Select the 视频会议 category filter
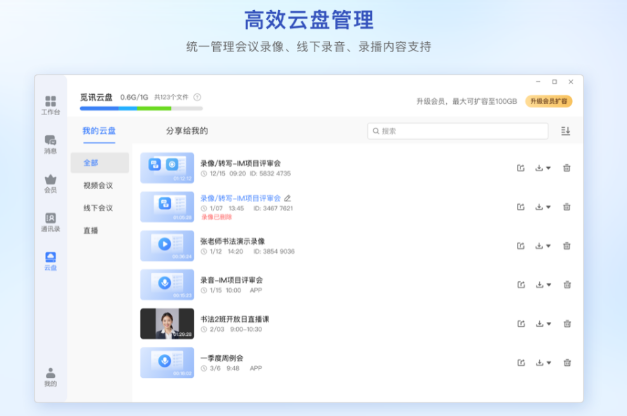 point(98,185)
